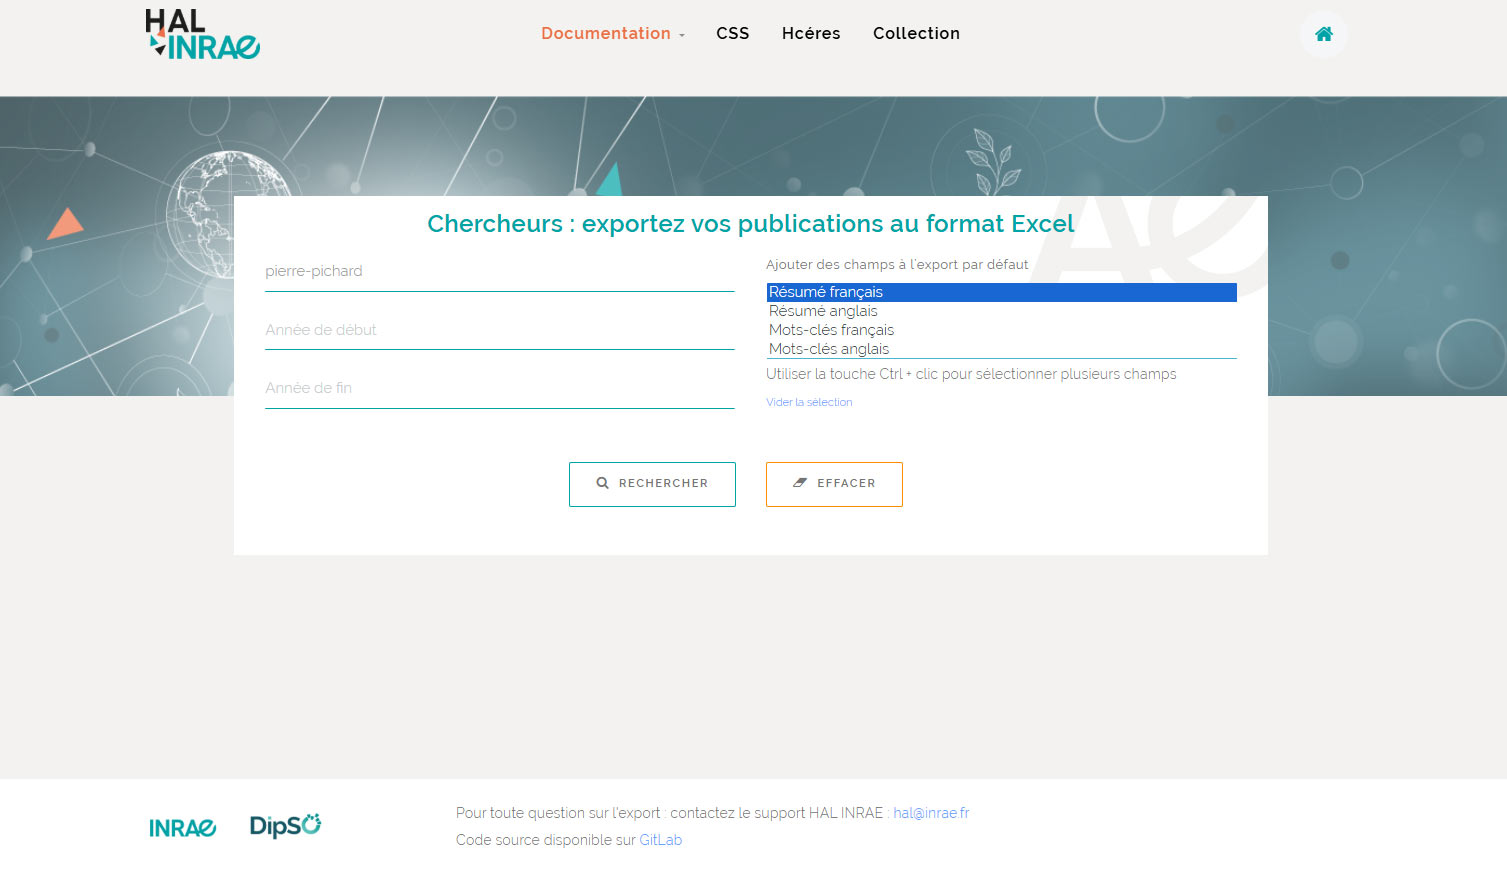The height and width of the screenshot is (887, 1507).
Task: Click the DipSO footer logo
Action: (285, 826)
